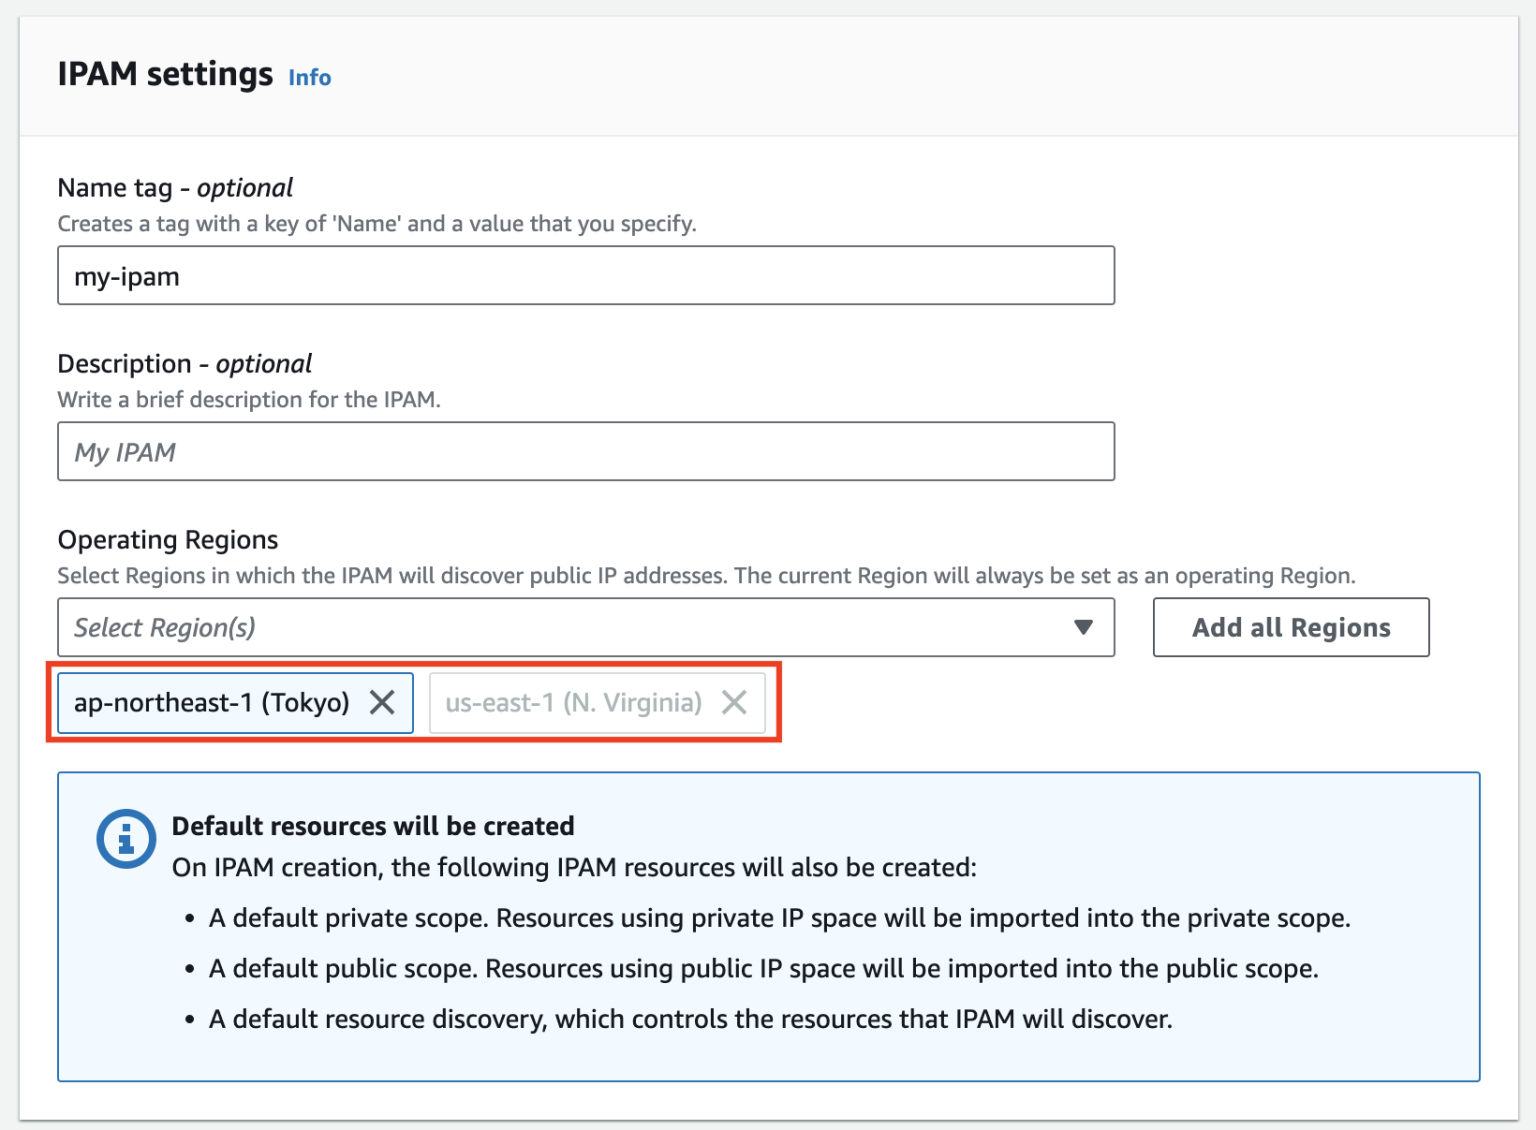
Task: Click the Add all Regions button
Action: (1290, 627)
